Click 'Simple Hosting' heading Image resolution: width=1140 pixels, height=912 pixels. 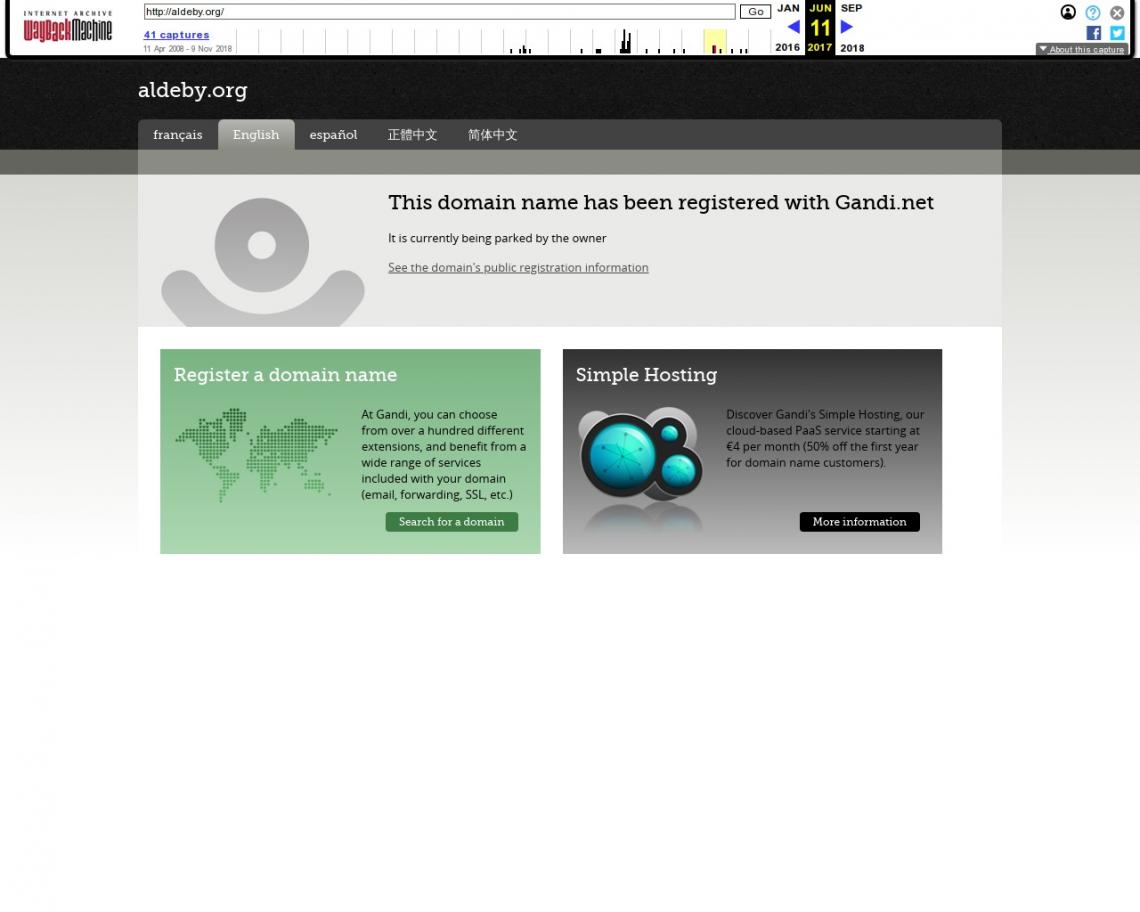point(646,375)
